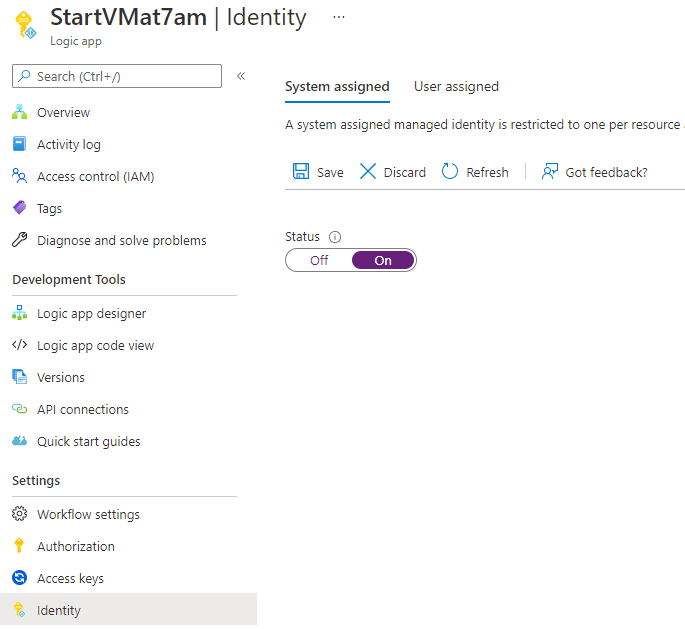Collapse the sidebar with double chevron

[241, 76]
